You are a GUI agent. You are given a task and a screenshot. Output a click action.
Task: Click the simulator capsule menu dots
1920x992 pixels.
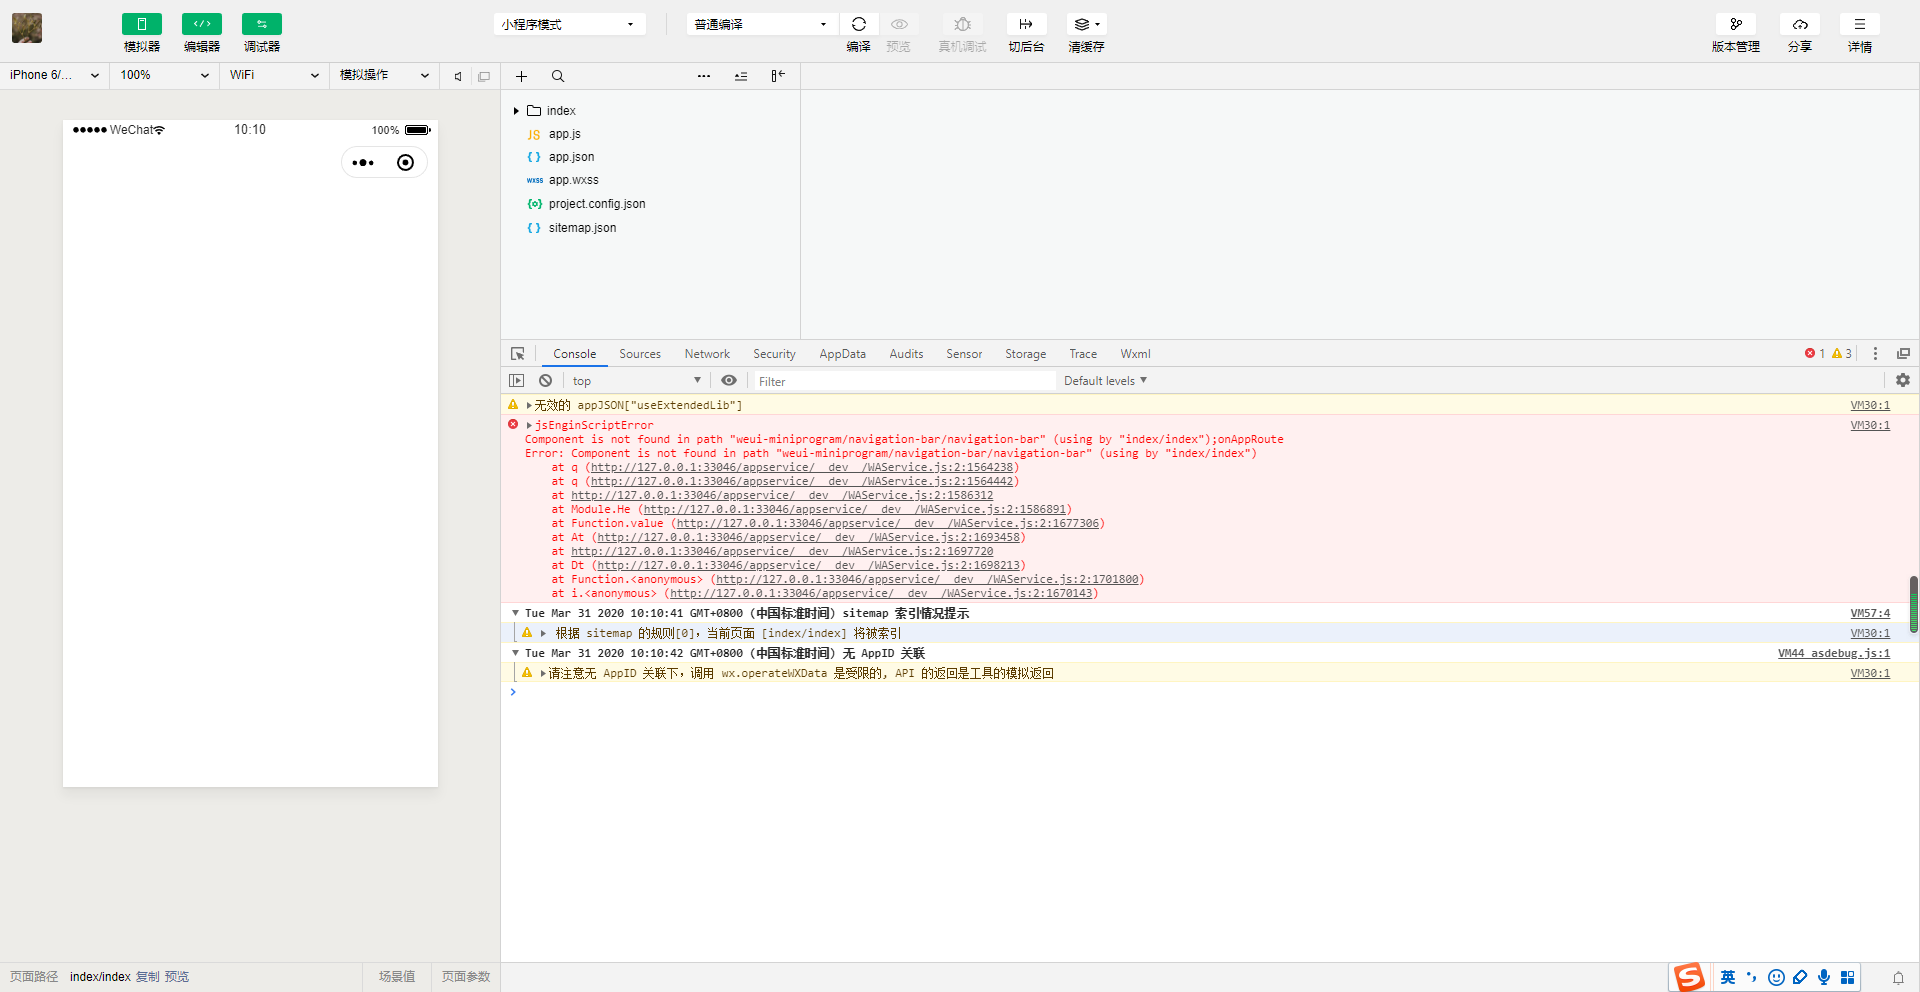pyautogui.click(x=363, y=163)
